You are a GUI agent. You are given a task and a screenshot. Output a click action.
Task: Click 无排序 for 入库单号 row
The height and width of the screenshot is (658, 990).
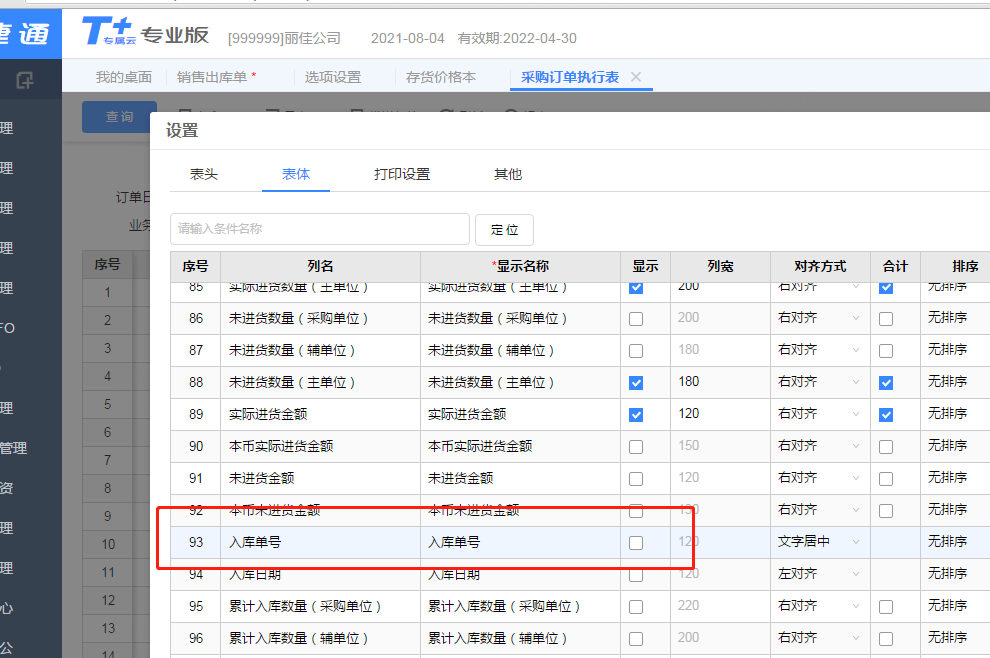point(947,542)
